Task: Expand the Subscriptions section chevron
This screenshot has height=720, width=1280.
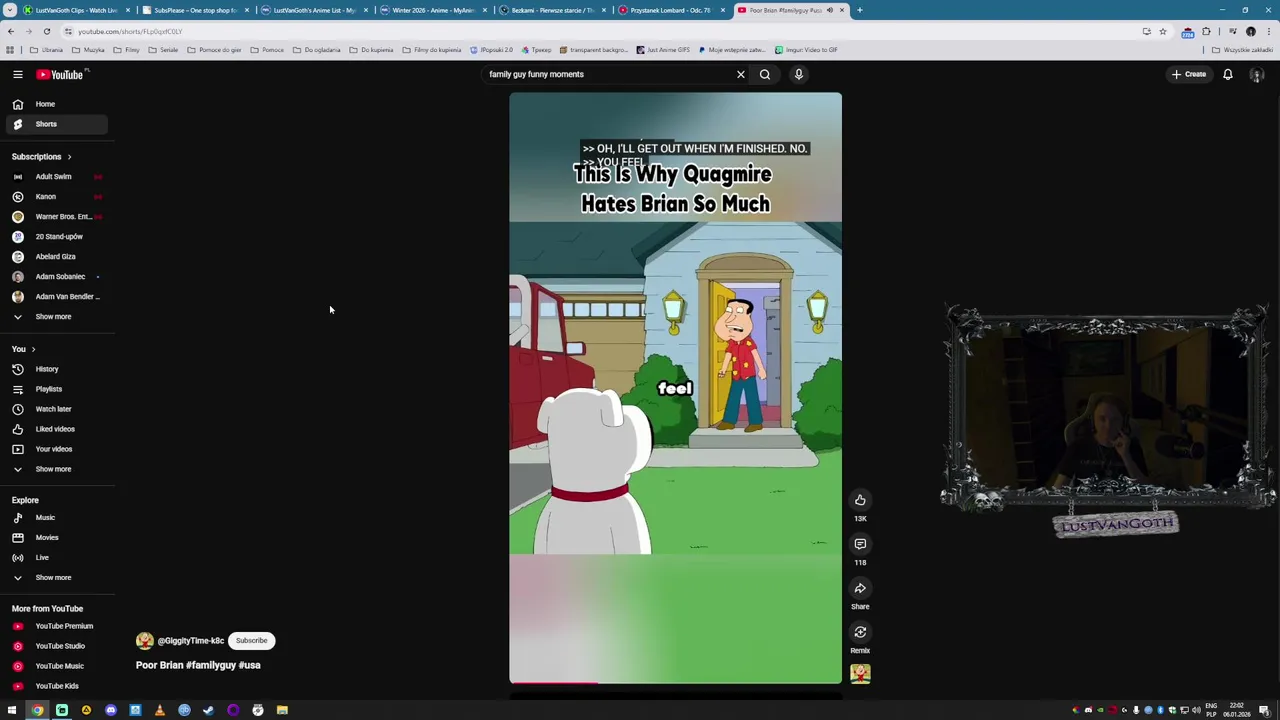Action: pyautogui.click(x=69, y=157)
